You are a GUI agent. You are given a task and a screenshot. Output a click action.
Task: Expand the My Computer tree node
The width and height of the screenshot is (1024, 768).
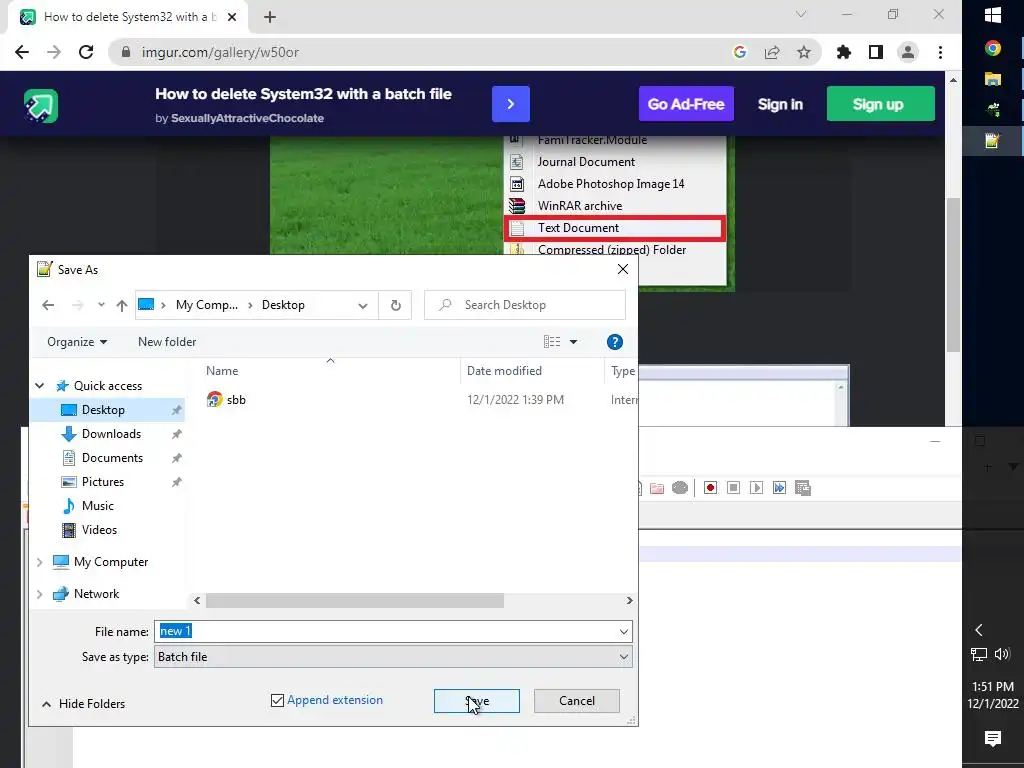coord(39,562)
